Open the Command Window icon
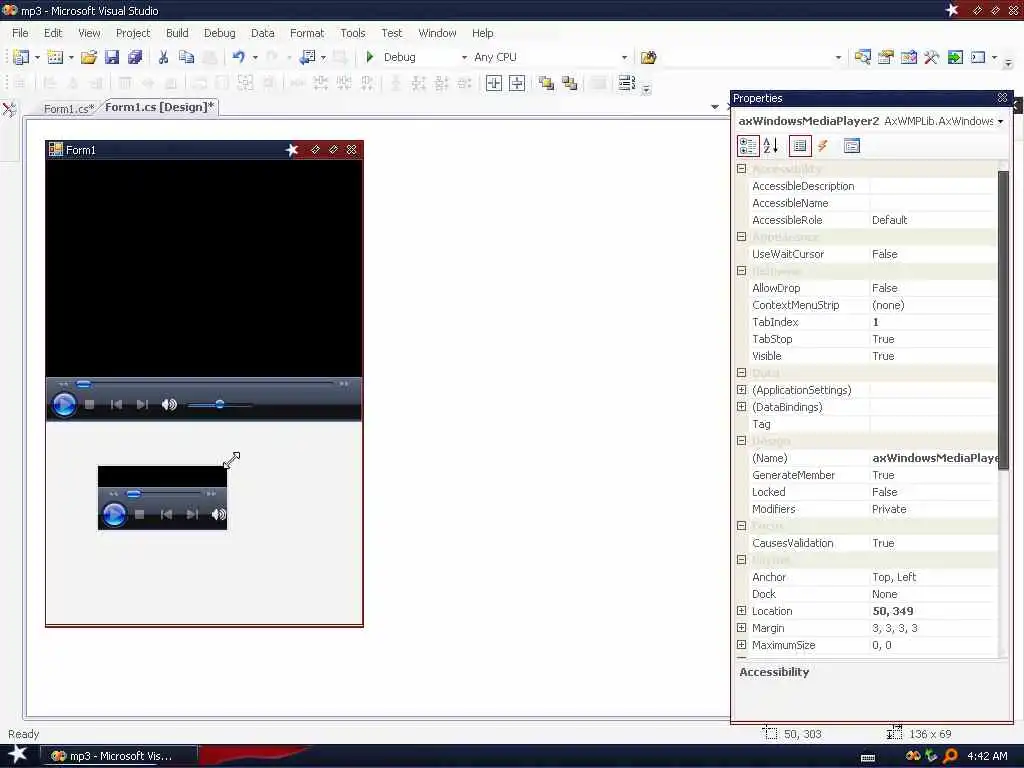 click(x=978, y=57)
